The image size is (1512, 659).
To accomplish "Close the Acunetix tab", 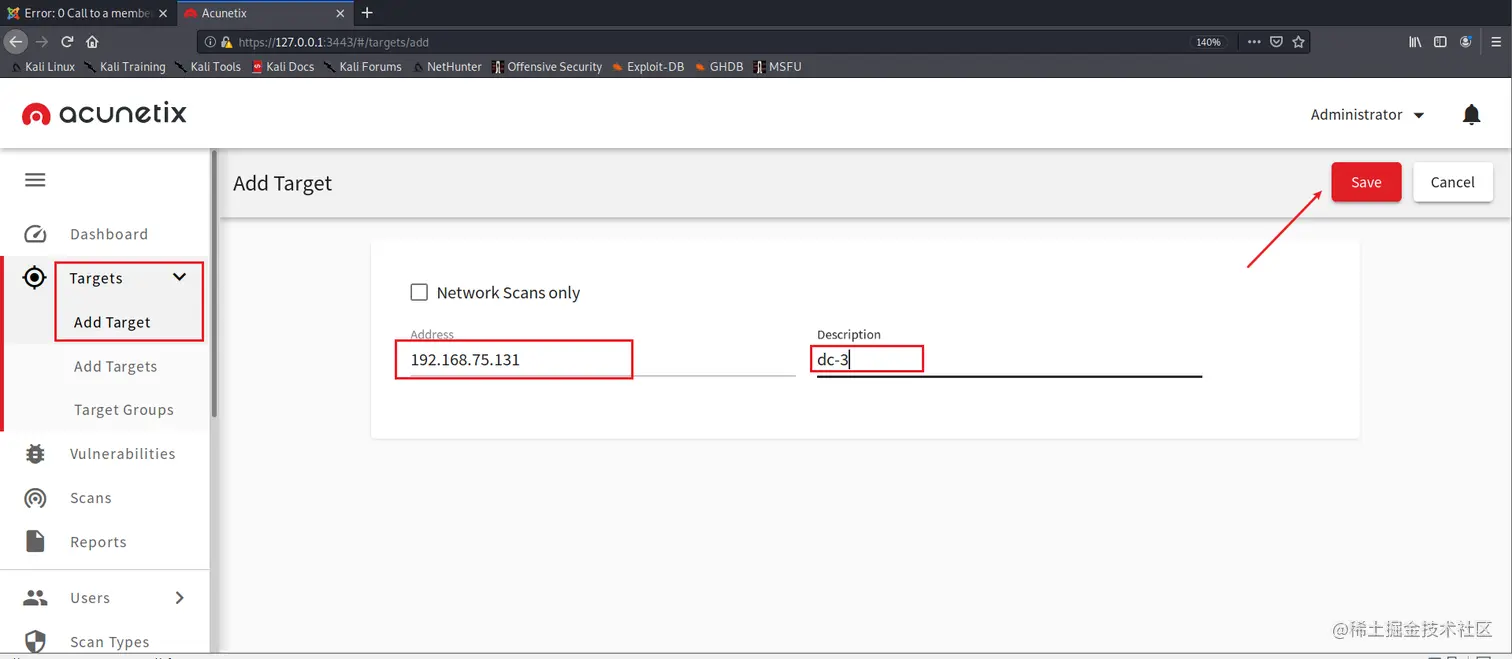I will 340,13.
